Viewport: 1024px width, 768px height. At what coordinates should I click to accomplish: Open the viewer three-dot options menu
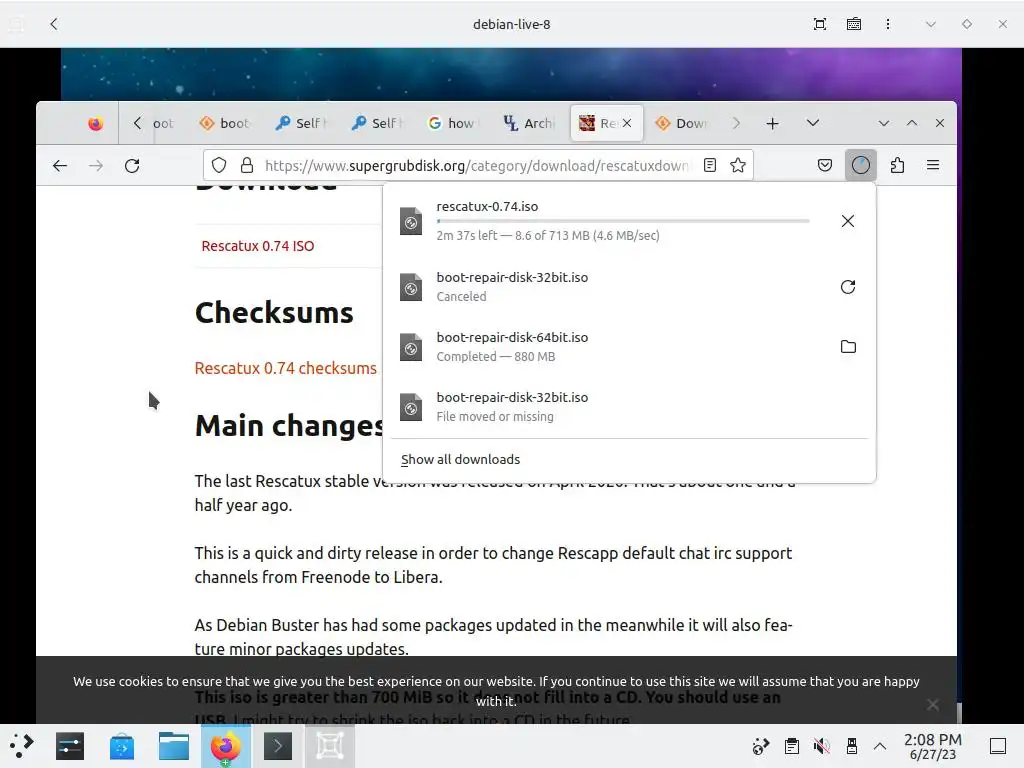(888, 24)
